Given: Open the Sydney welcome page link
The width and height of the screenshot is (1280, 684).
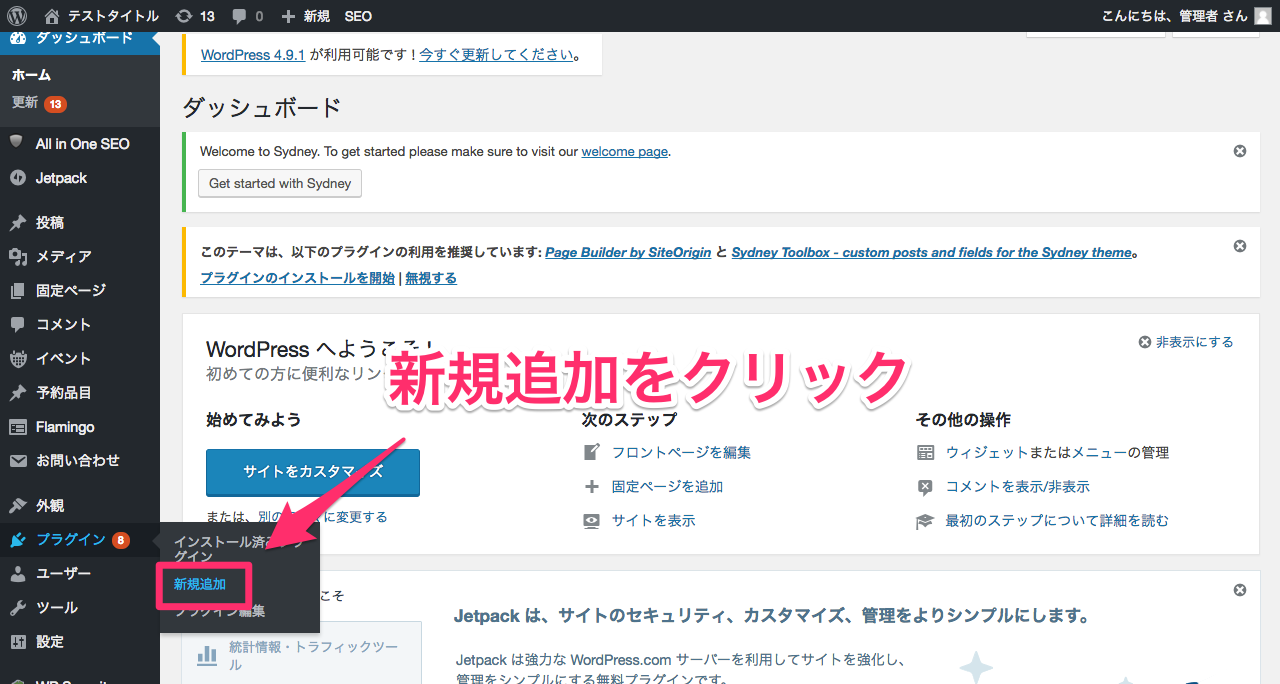Looking at the screenshot, I should pos(624,152).
